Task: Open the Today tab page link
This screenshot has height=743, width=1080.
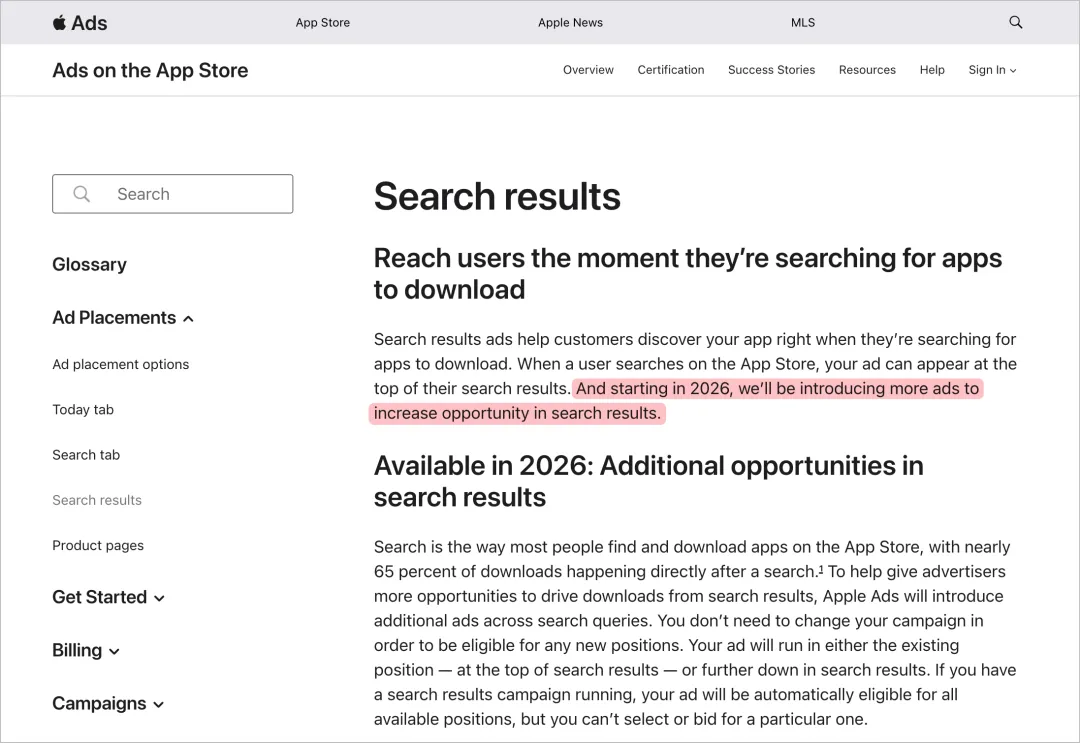Action: (83, 410)
